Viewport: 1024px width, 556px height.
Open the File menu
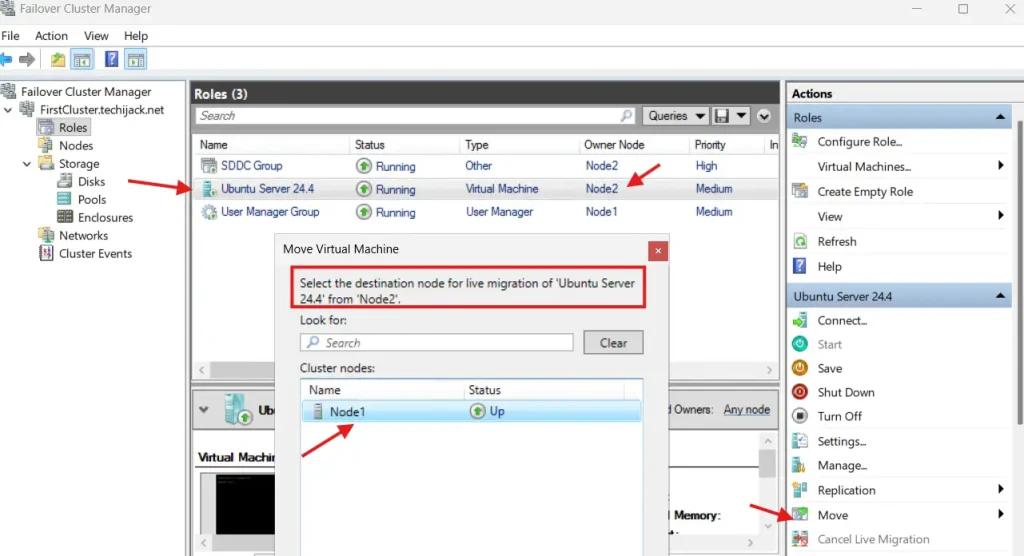click(10, 36)
